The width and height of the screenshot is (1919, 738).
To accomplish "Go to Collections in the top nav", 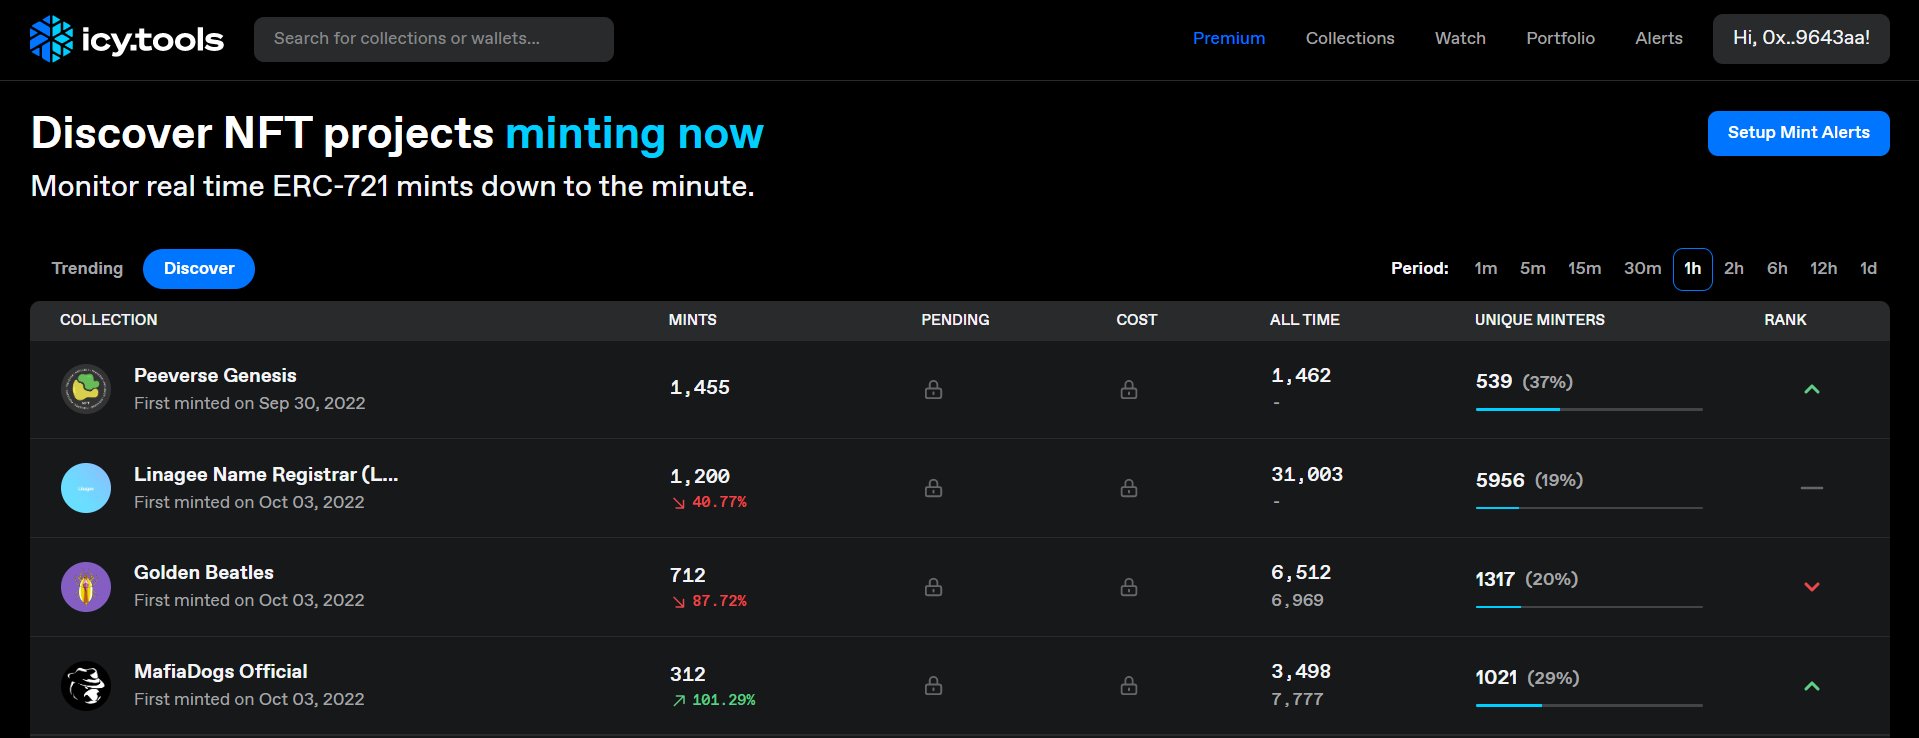I will [1350, 38].
